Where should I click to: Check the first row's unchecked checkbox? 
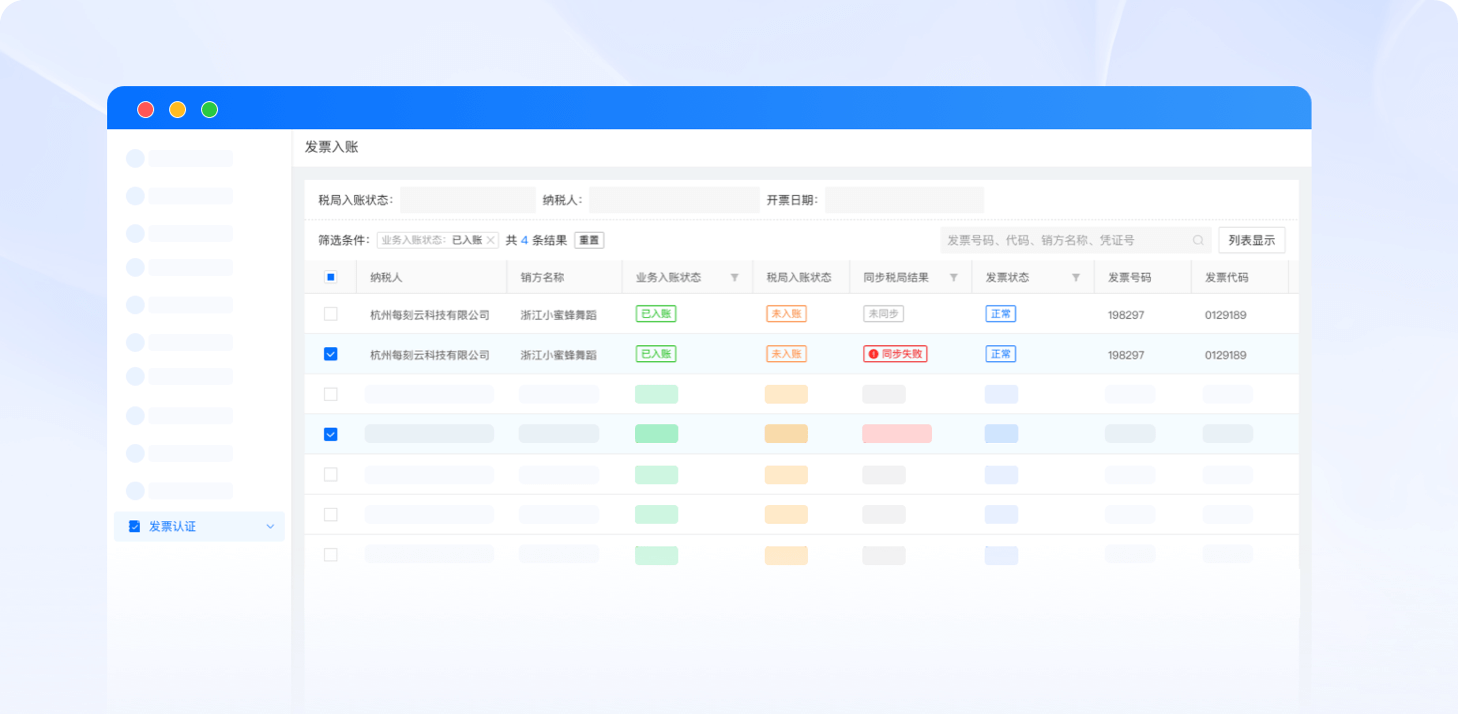pyautogui.click(x=331, y=314)
